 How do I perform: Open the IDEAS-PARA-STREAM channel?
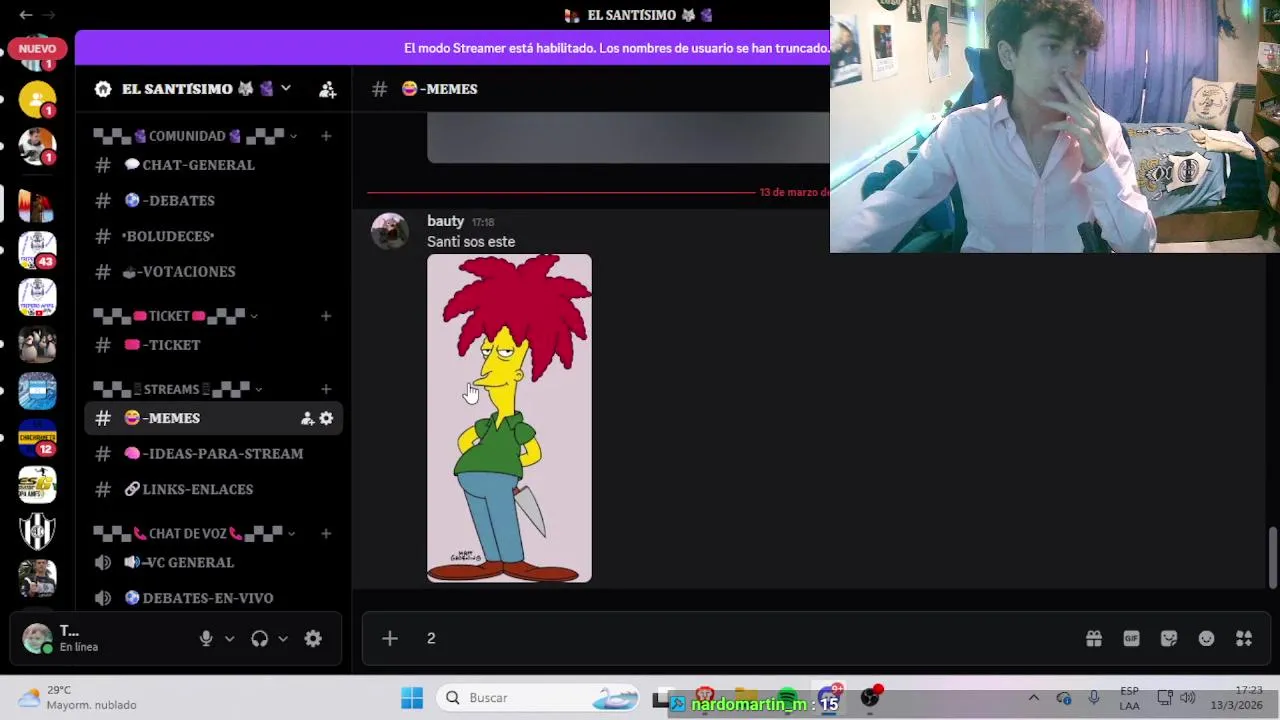[x=213, y=454]
